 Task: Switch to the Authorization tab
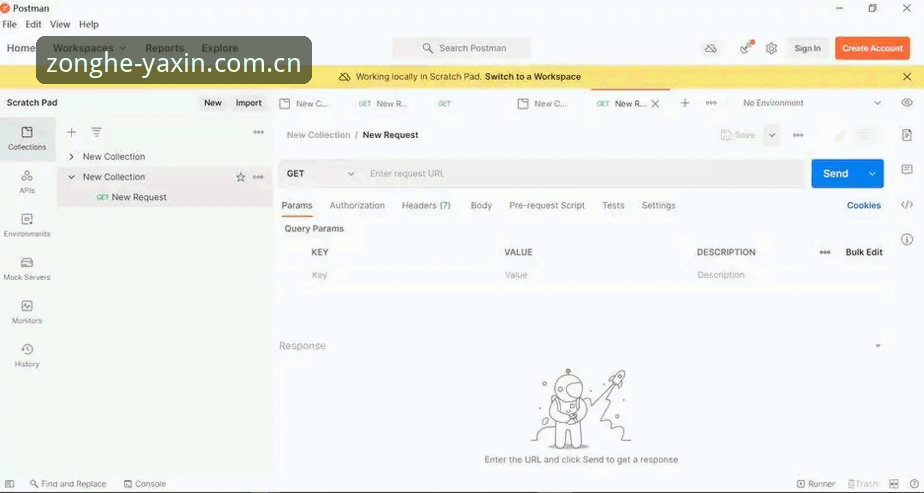[x=357, y=206]
